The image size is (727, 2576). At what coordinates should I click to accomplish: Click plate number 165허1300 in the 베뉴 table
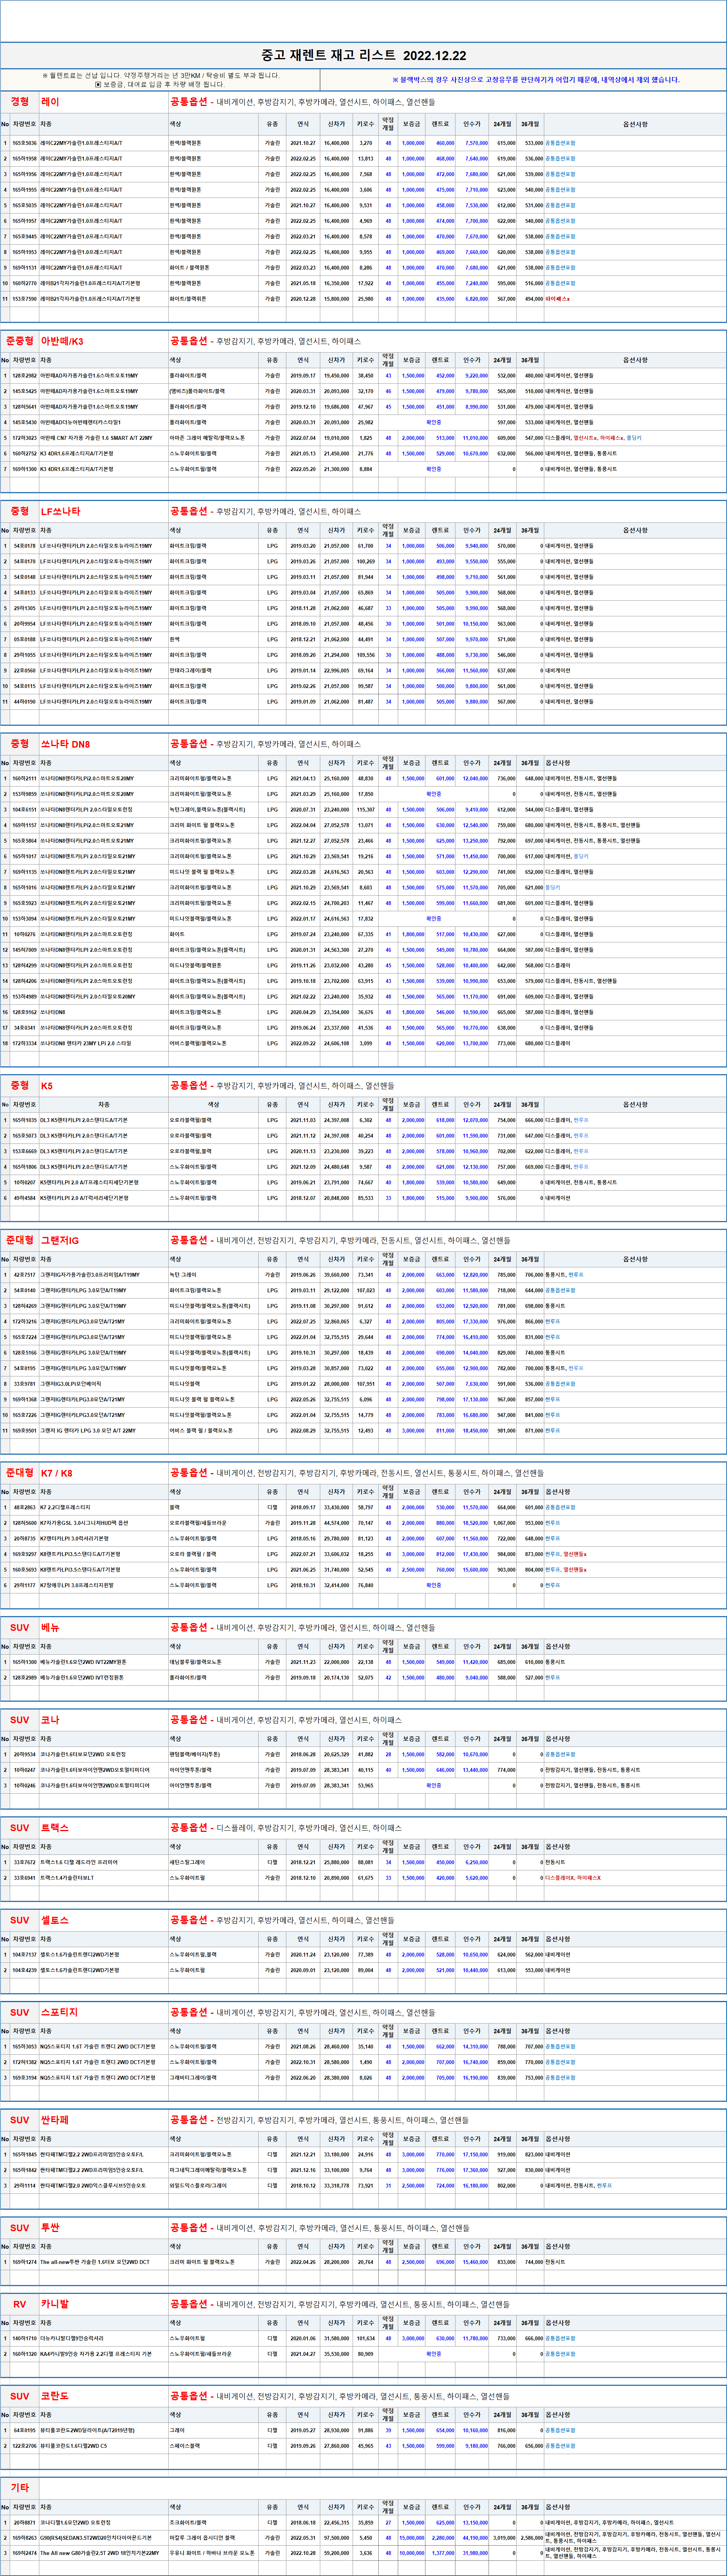tap(24, 1662)
